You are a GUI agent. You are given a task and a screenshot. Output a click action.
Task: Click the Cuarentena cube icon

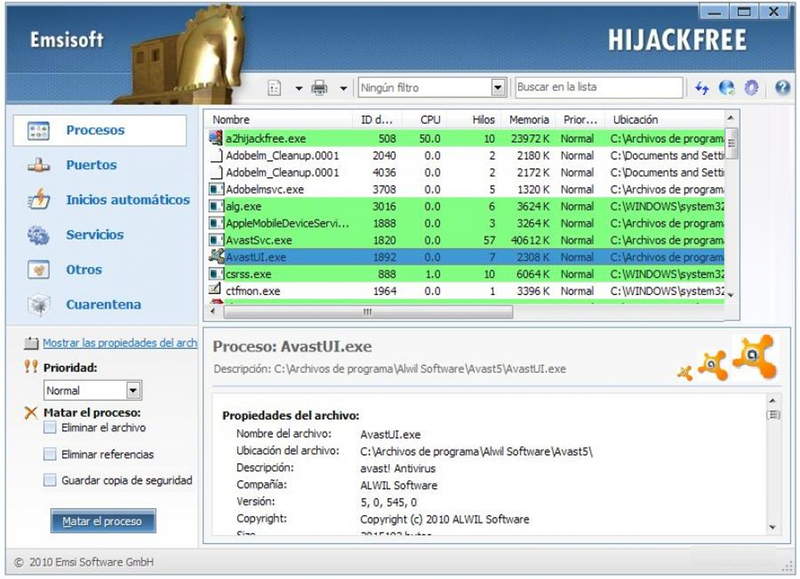[39, 305]
